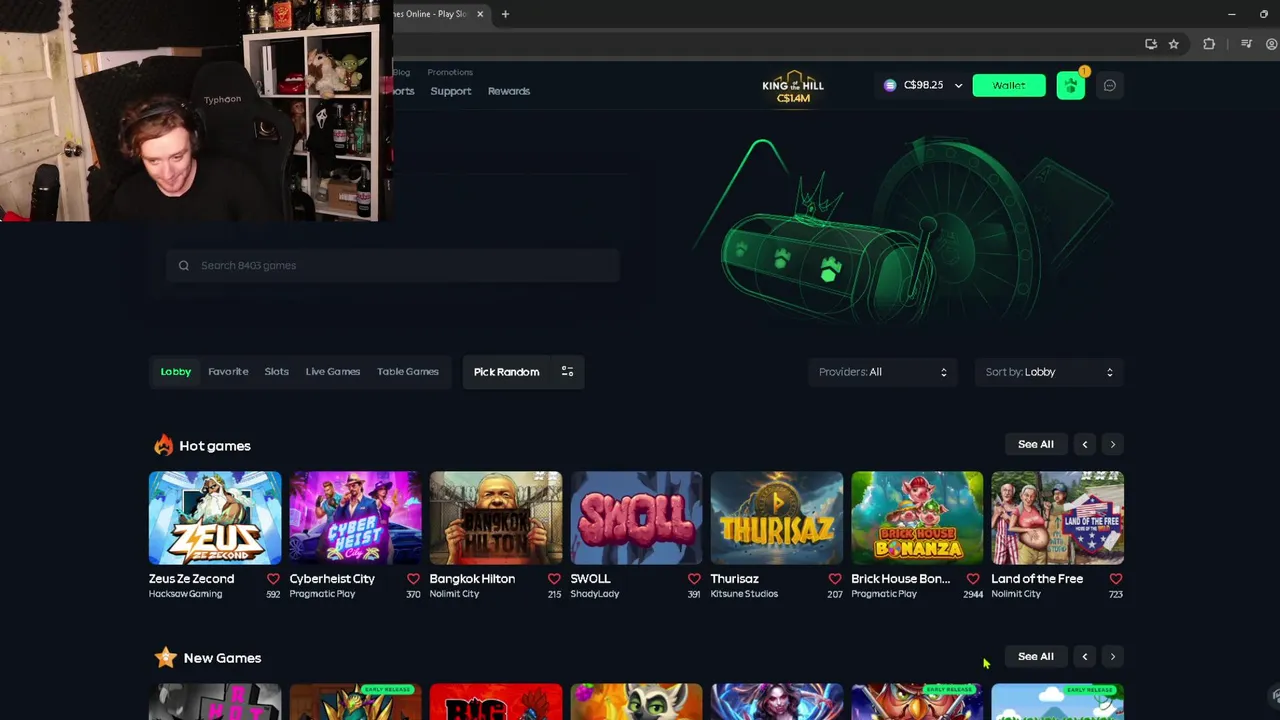Screen dimensions: 1280x720
Task: Click See All for Hot games
Action: tap(1035, 444)
